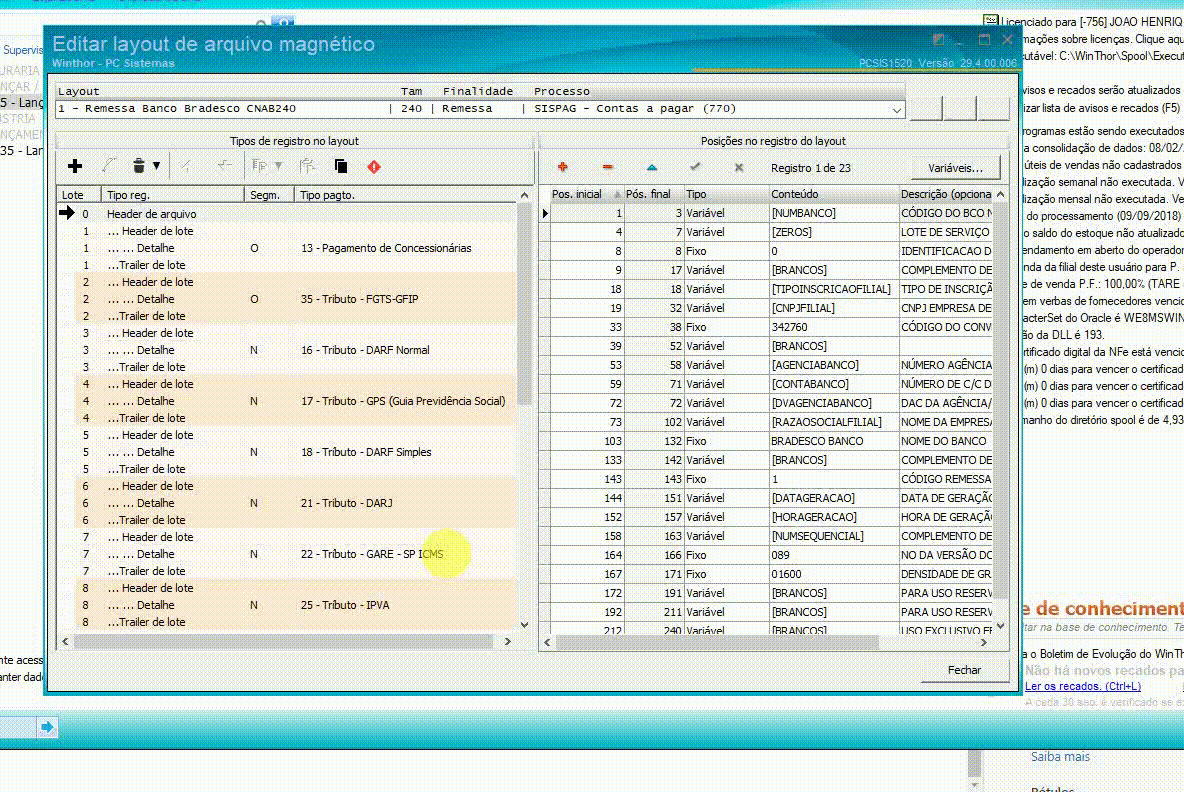The height and width of the screenshot is (792, 1184).
Task: Click Trailer de lote row of lote 8
Action: pos(287,622)
